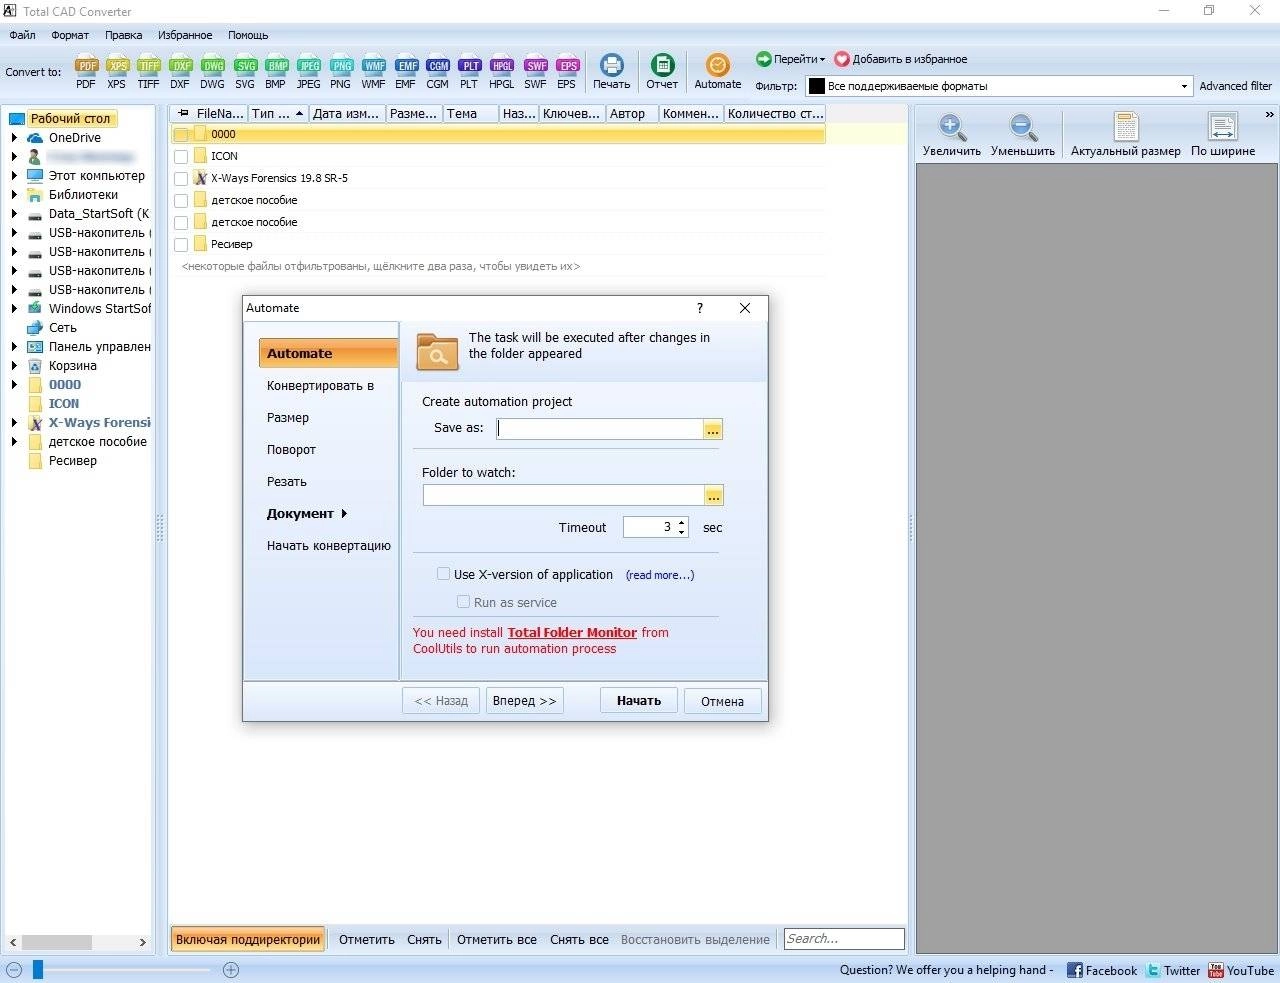Image resolution: width=1280 pixels, height=983 pixels.
Task: Select the PLT format icon
Action: click(469, 71)
